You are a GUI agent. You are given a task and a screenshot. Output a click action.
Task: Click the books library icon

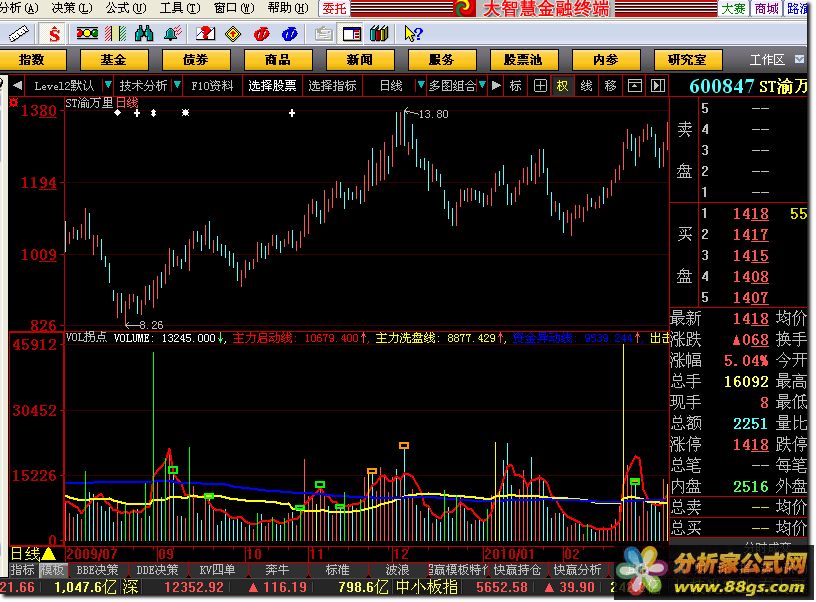pyautogui.click(x=379, y=34)
